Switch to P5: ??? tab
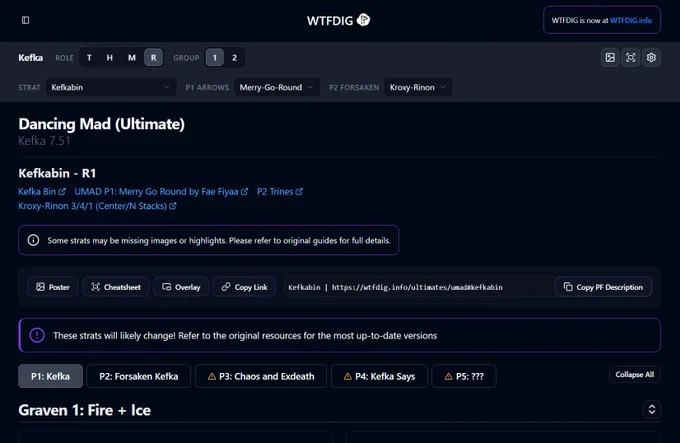Viewport: 680px width, 443px height. pos(464,376)
